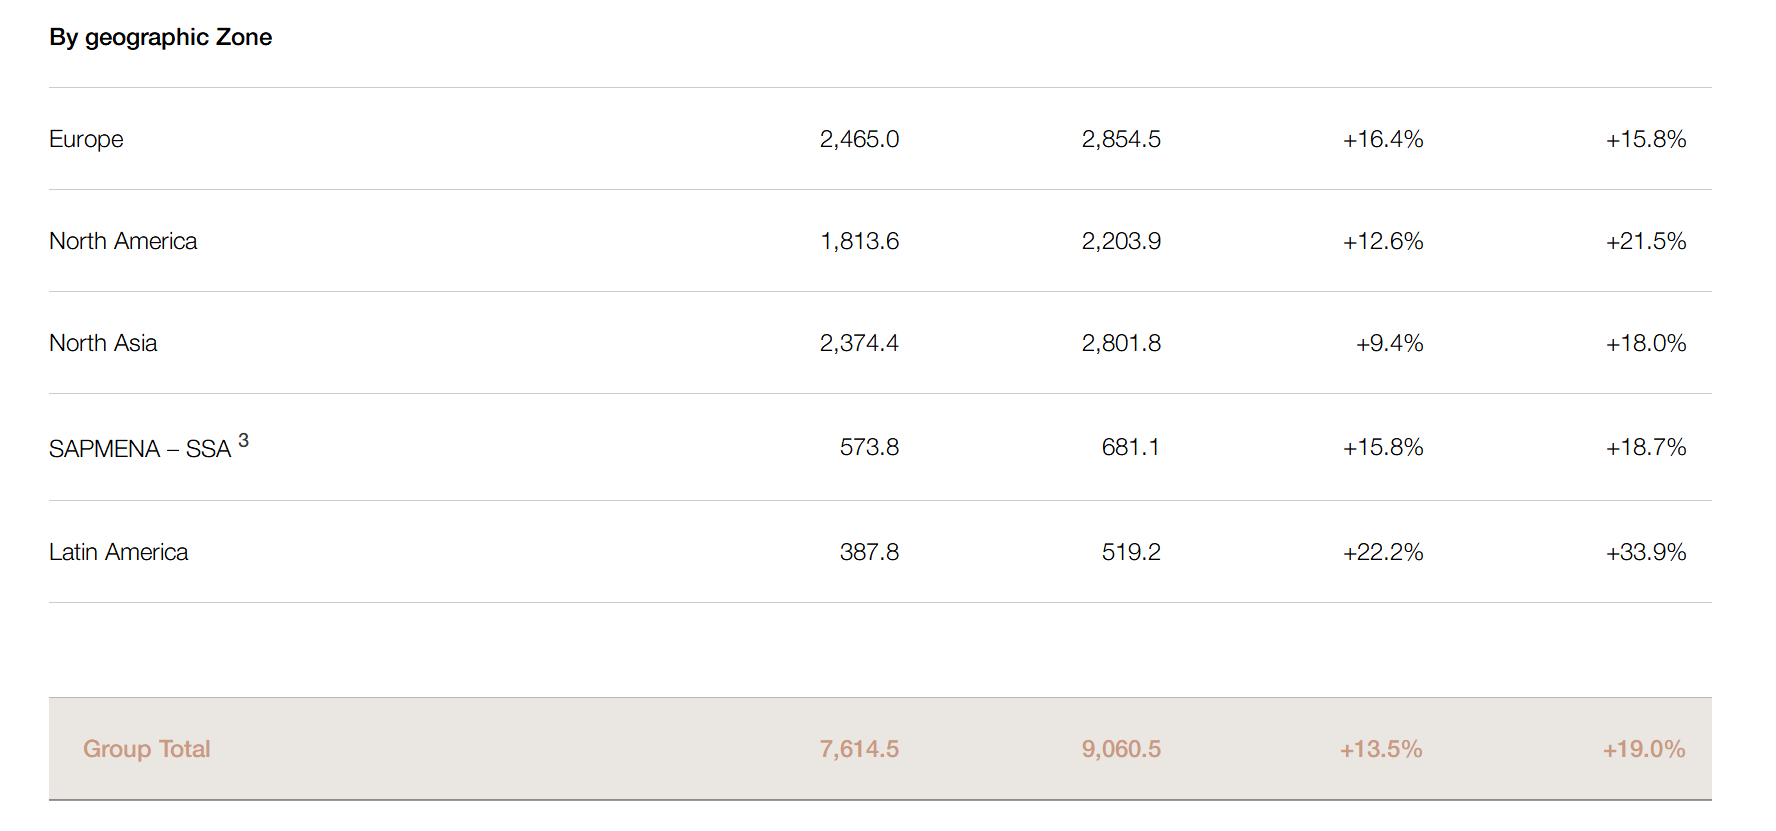Select SAPMENA value 681.1
The image size is (1776, 831).
pyautogui.click(x=1131, y=447)
